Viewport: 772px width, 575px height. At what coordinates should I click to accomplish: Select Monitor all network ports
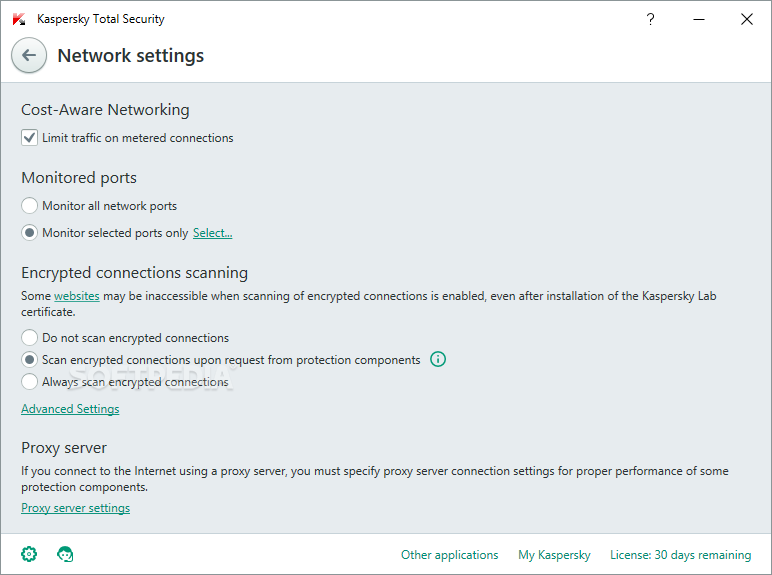coord(29,205)
